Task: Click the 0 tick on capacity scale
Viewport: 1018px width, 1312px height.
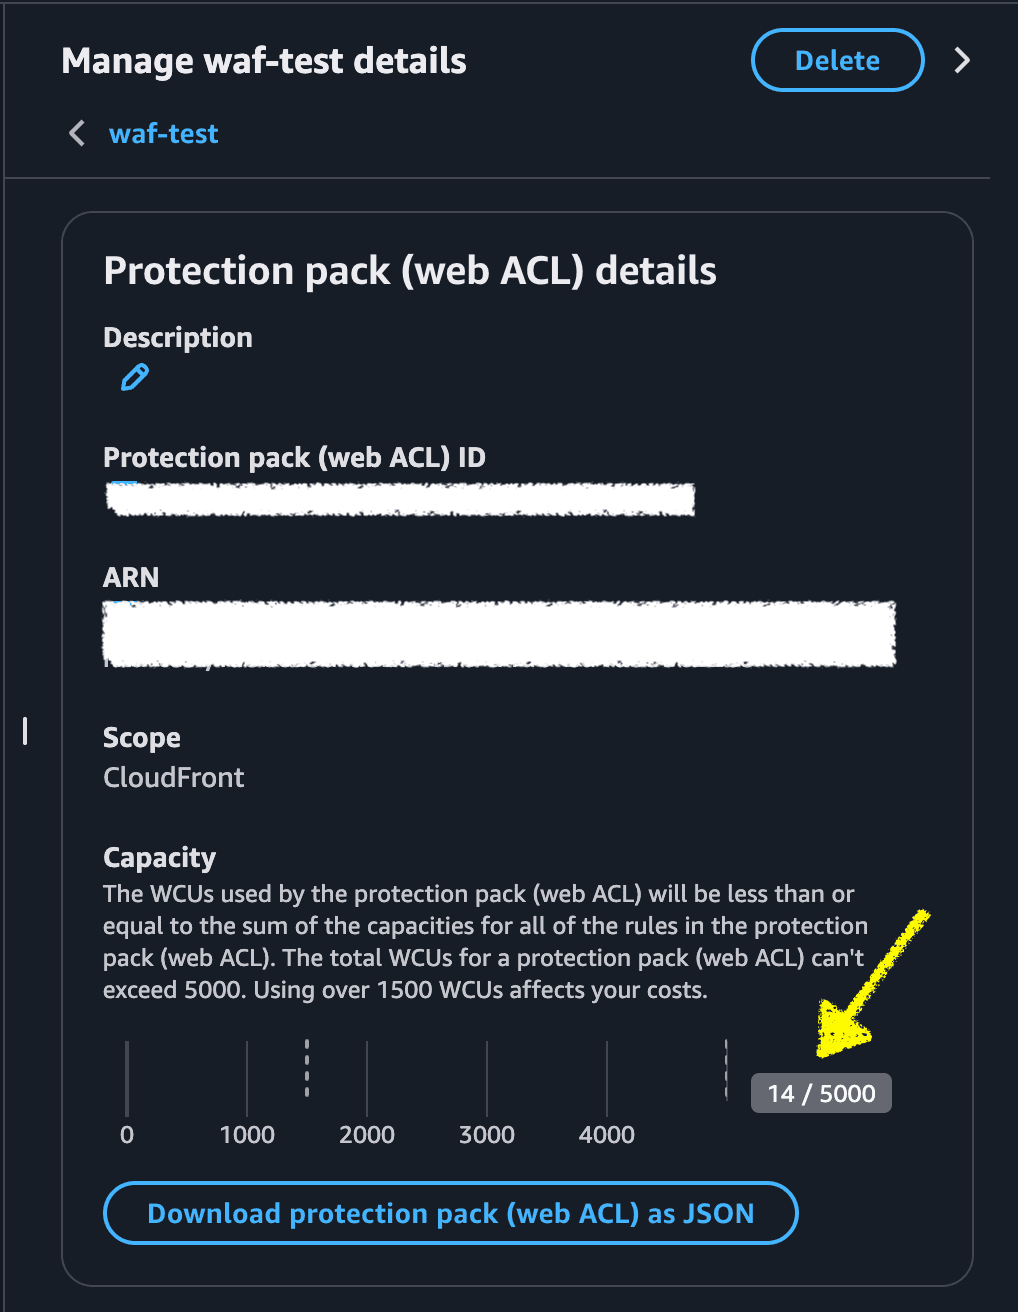Action: pos(127,1134)
